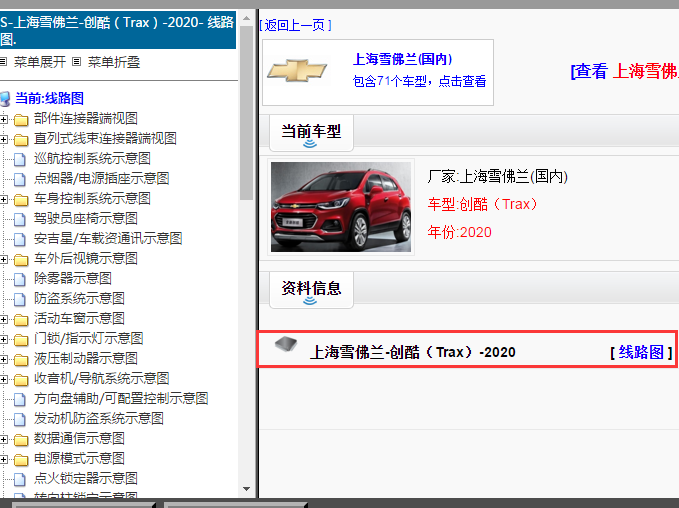Click folder icon of 数据通信示意图

click(21, 439)
